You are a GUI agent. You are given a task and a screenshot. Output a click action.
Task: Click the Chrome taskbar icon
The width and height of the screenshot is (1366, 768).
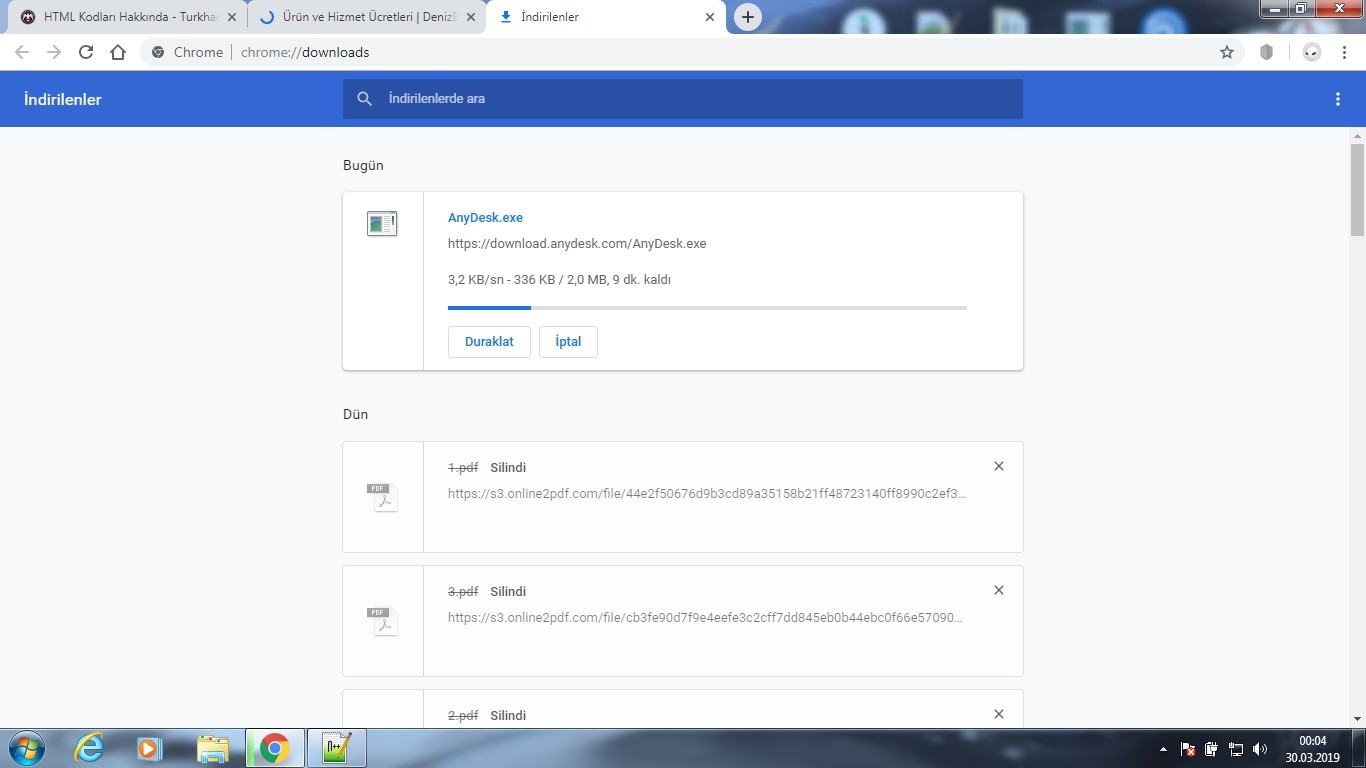274,748
